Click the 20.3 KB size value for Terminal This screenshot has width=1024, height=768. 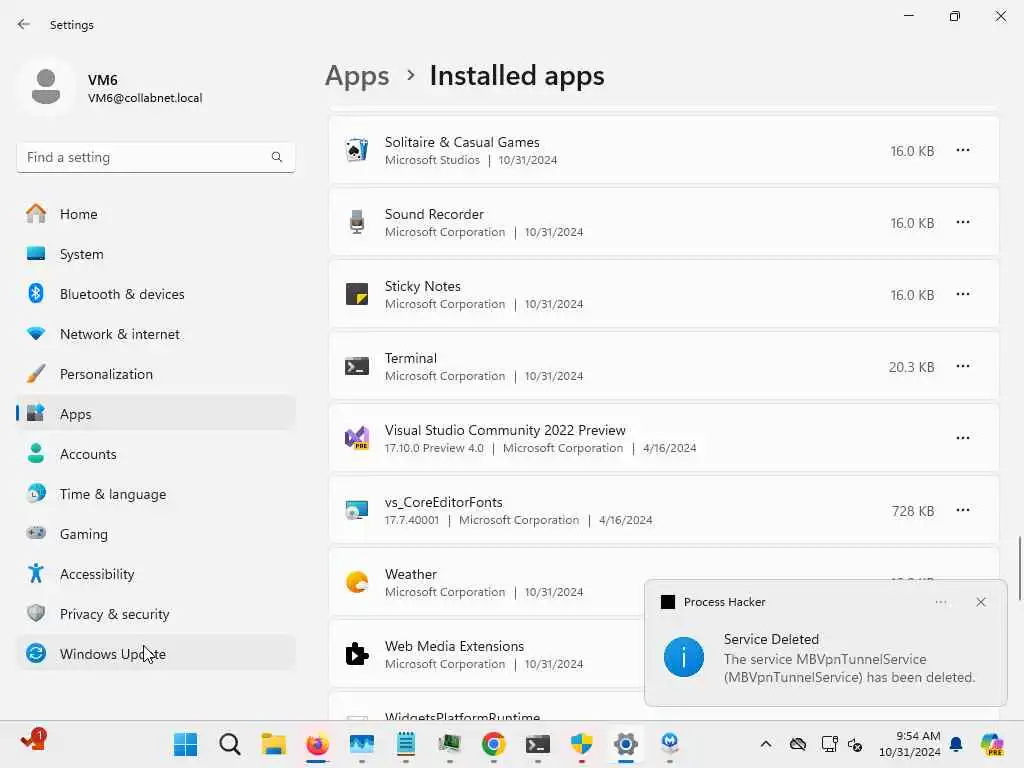(912, 367)
